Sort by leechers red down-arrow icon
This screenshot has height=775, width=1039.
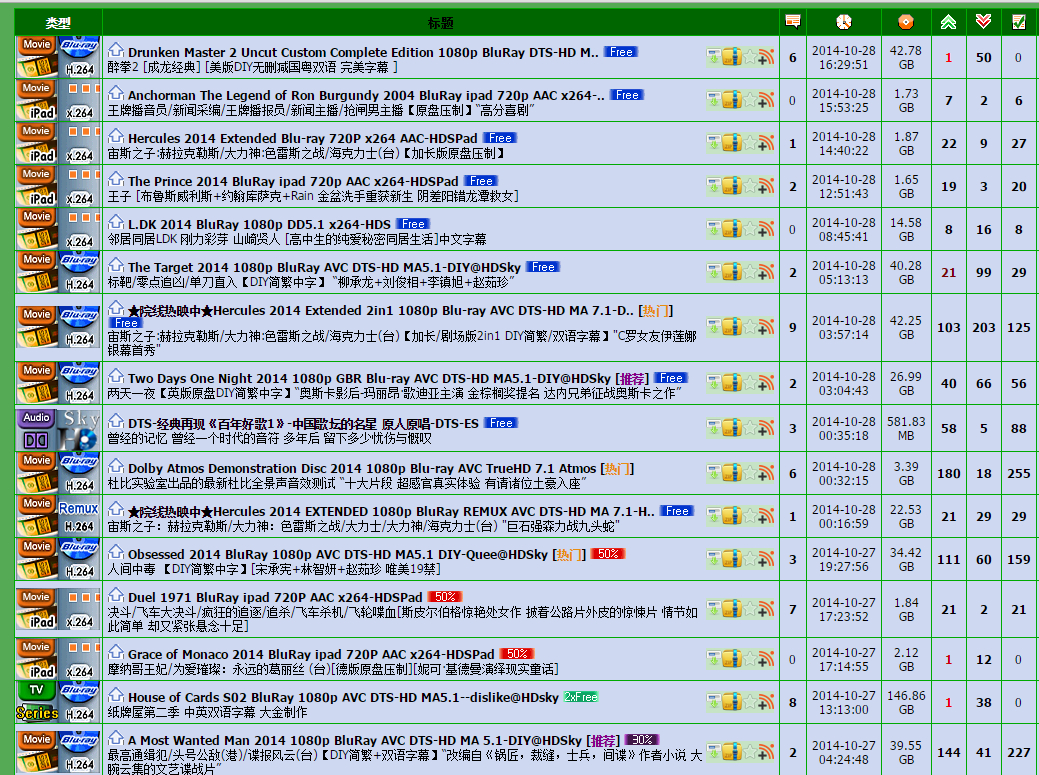click(983, 22)
